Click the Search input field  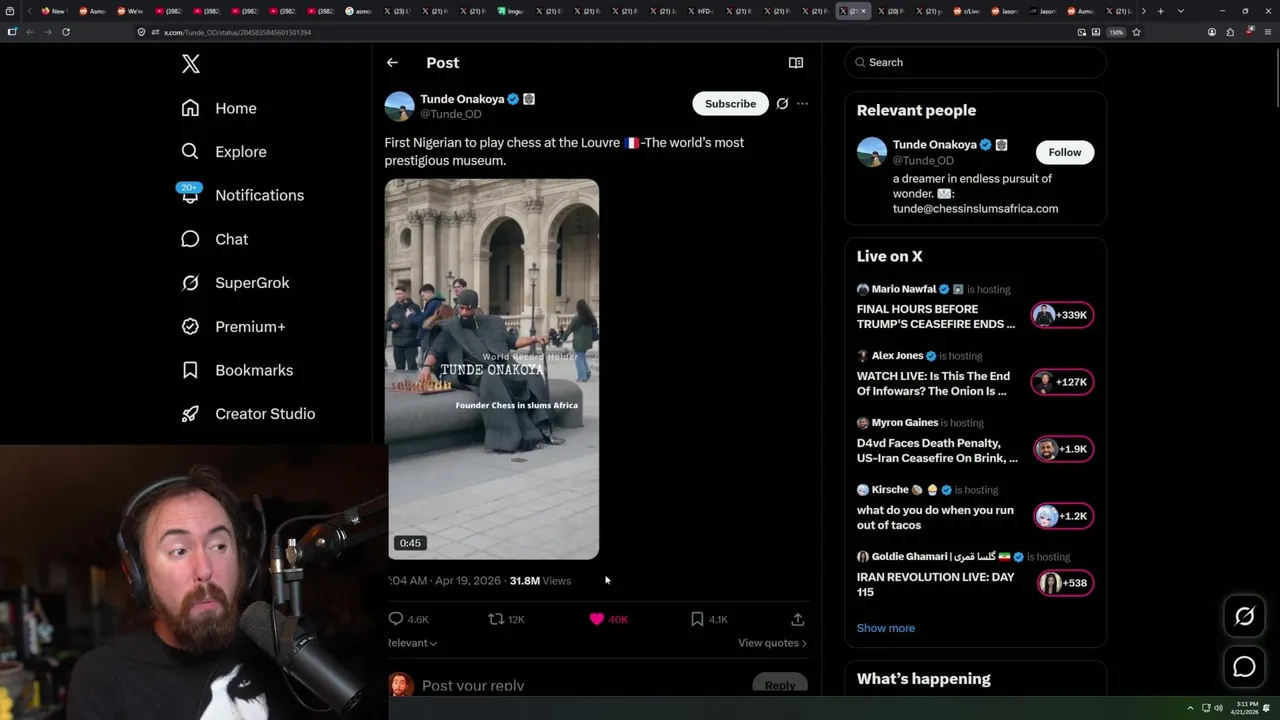coord(975,62)
